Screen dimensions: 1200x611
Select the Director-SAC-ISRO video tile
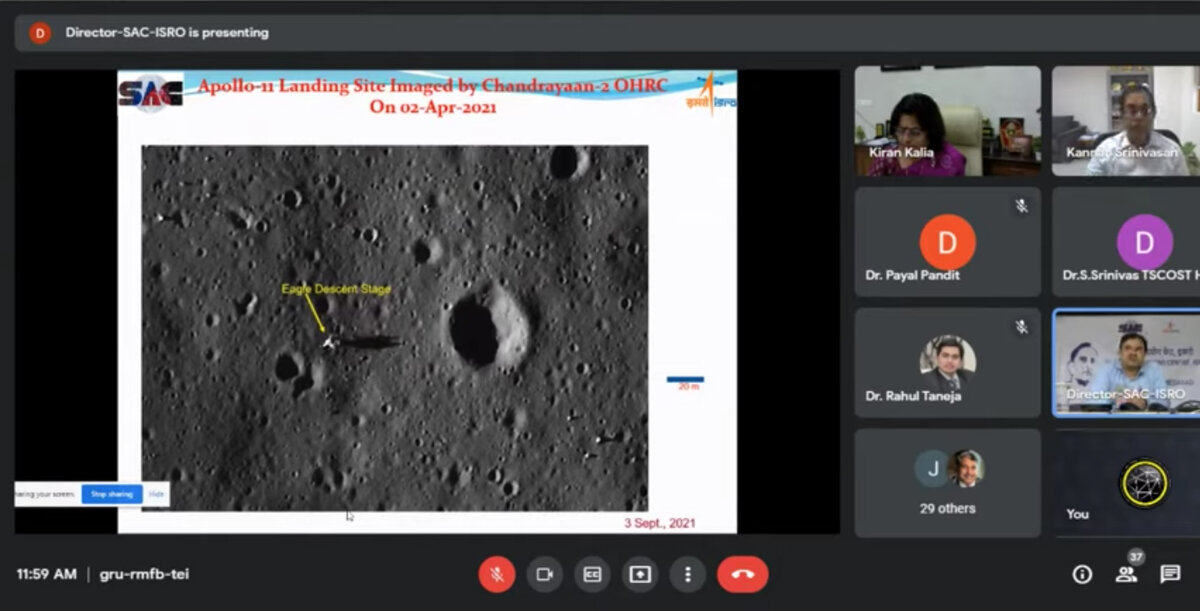1126,363
